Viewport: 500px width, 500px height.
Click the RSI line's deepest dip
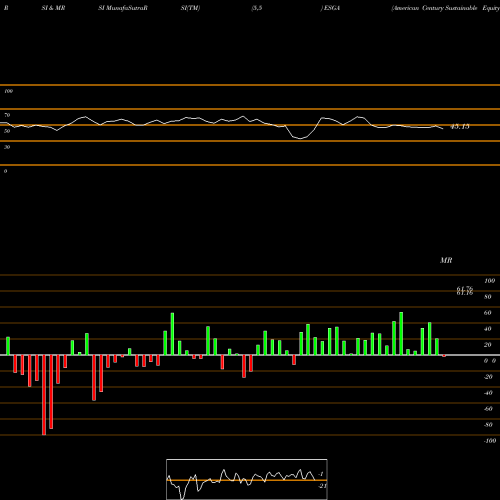[x=301, y=138]
